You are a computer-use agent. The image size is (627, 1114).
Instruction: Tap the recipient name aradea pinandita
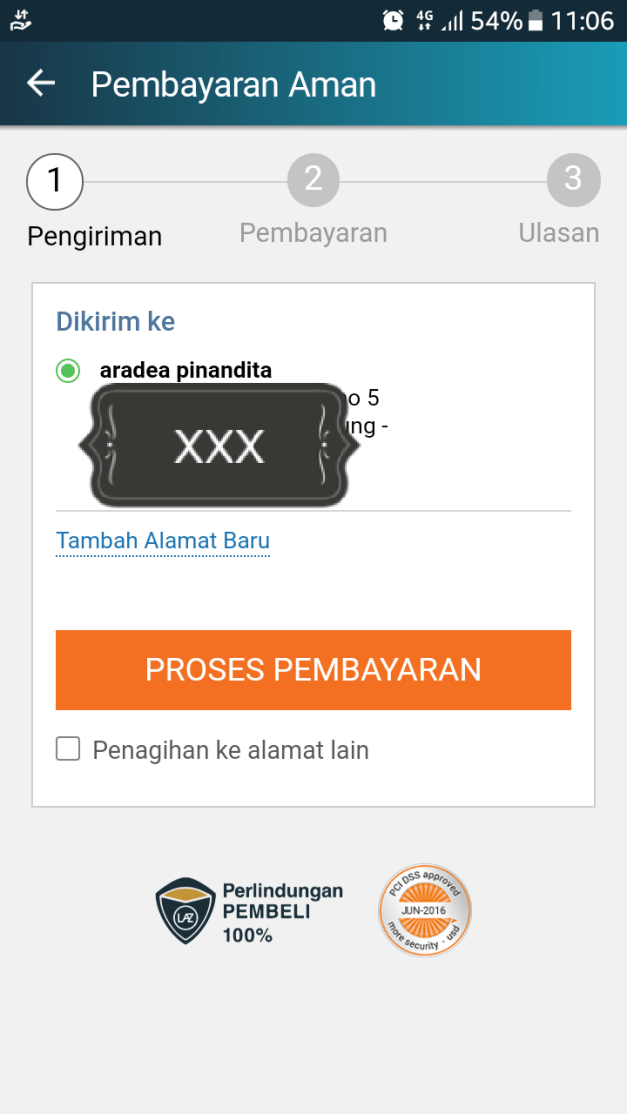186,371
